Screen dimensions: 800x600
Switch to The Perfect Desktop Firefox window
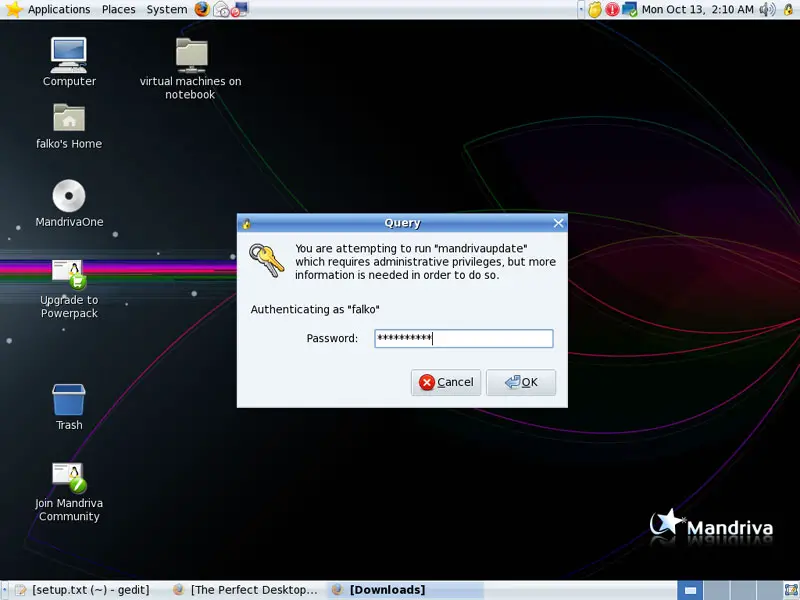(246, 590)
